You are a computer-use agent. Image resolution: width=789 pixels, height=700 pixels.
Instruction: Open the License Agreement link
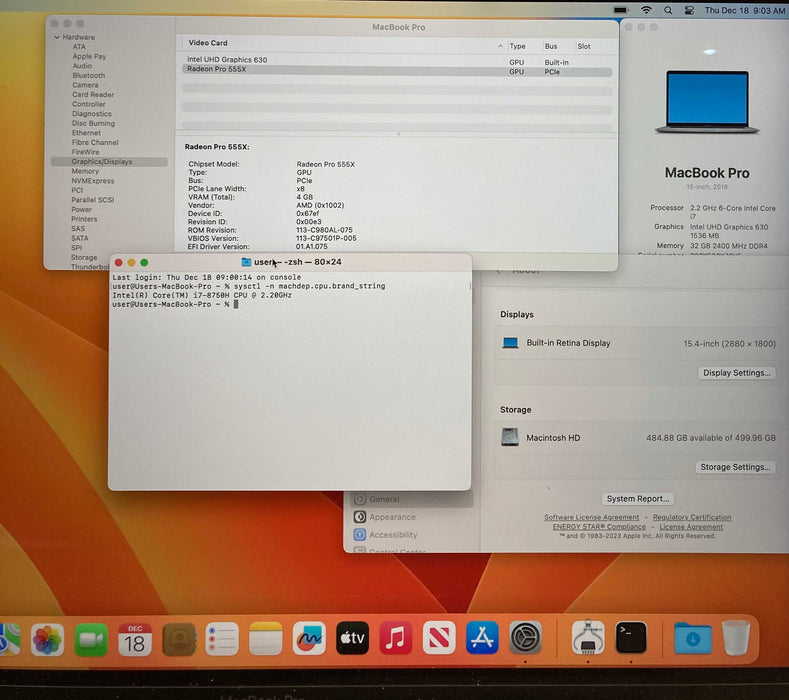[691, 527]
